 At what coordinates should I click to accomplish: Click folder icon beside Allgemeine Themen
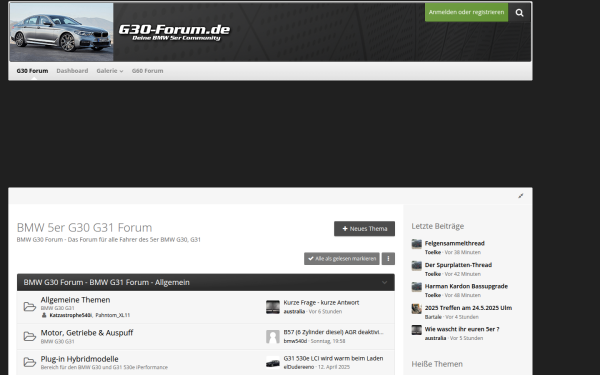click(29, 307)
